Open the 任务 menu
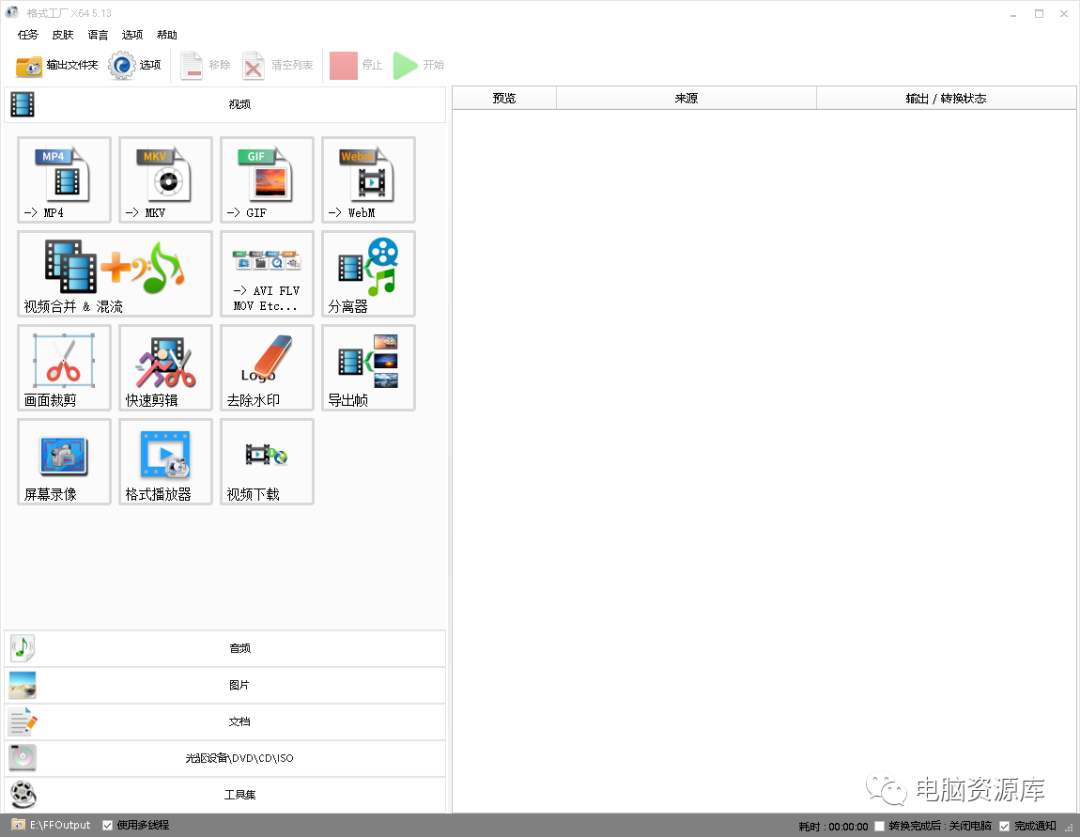Image resolution: width=1080 pixels, height=837 pixels. pyautogui.click(x=28, y=34)
